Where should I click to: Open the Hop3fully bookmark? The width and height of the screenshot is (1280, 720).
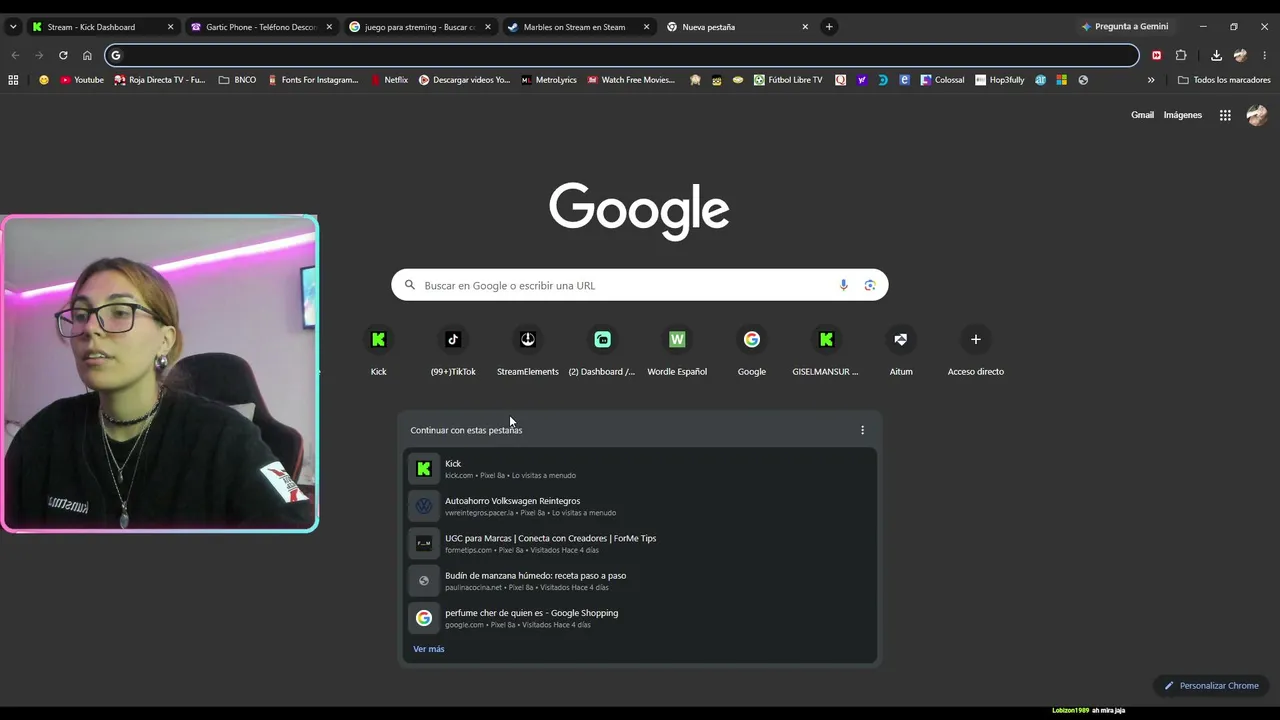1000,80
